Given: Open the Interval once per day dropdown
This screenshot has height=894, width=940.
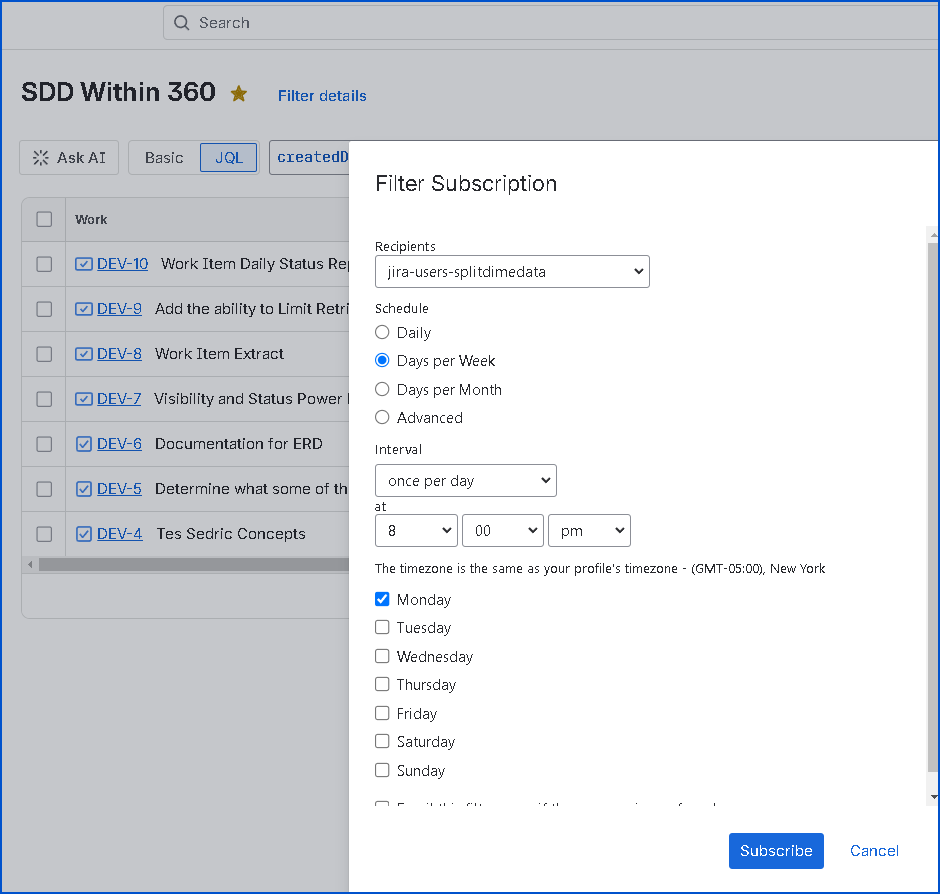Looking at the screenshot, I should [466, 480].
